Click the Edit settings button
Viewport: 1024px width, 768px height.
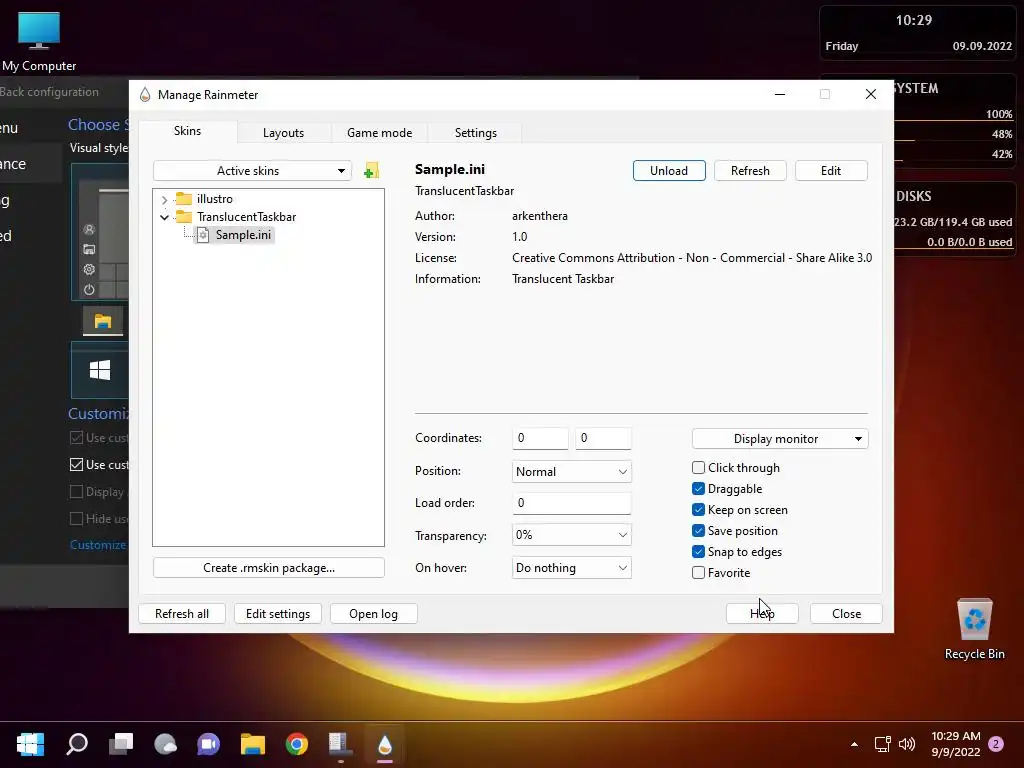point(278,614)
